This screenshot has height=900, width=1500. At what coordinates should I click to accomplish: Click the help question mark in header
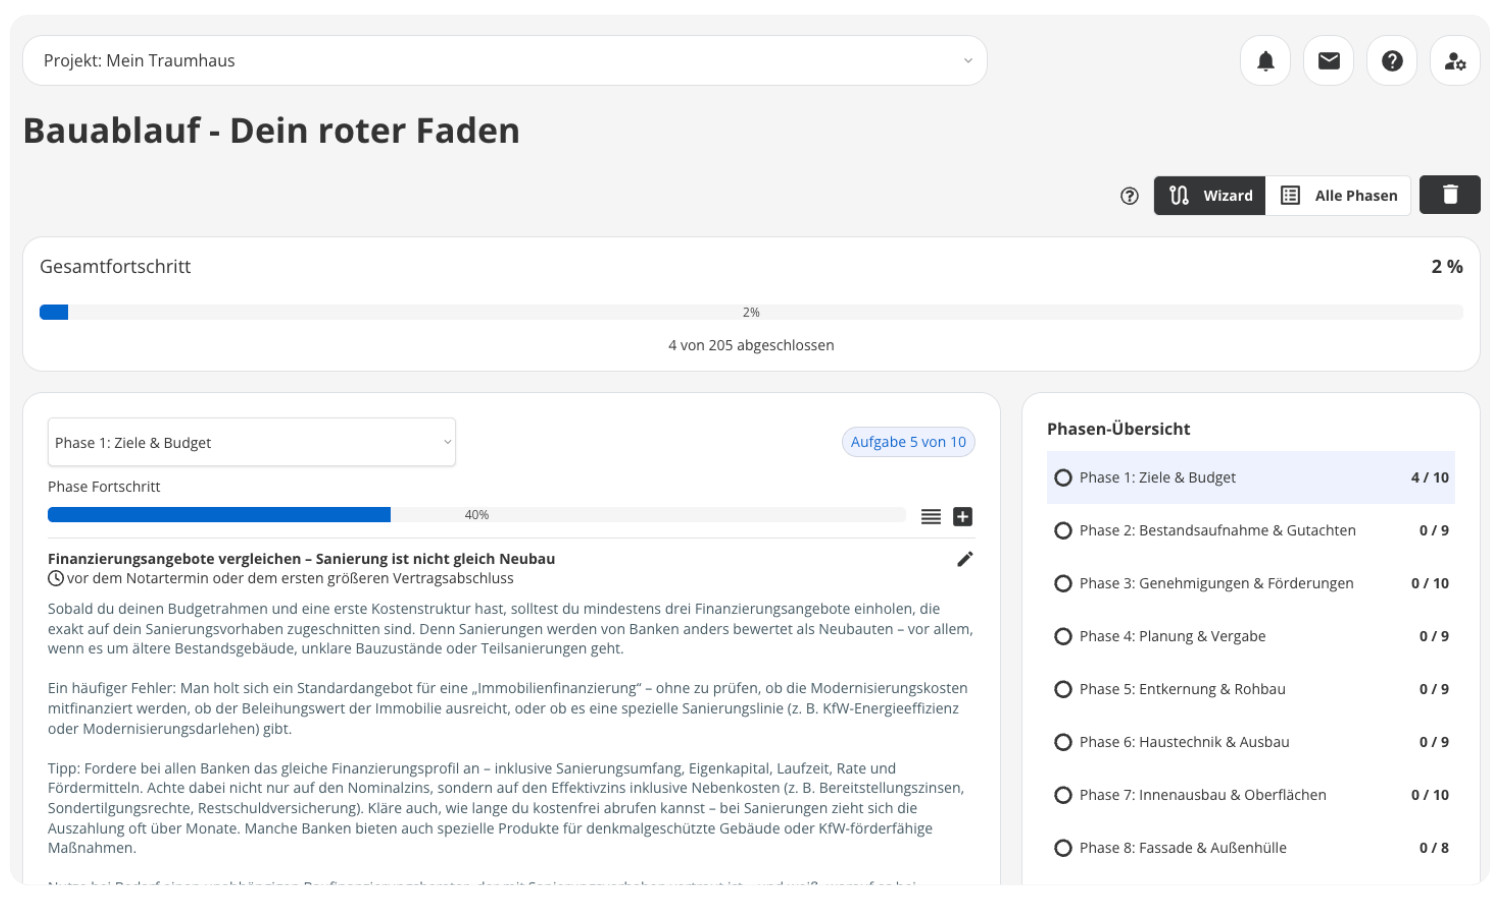1391,61
